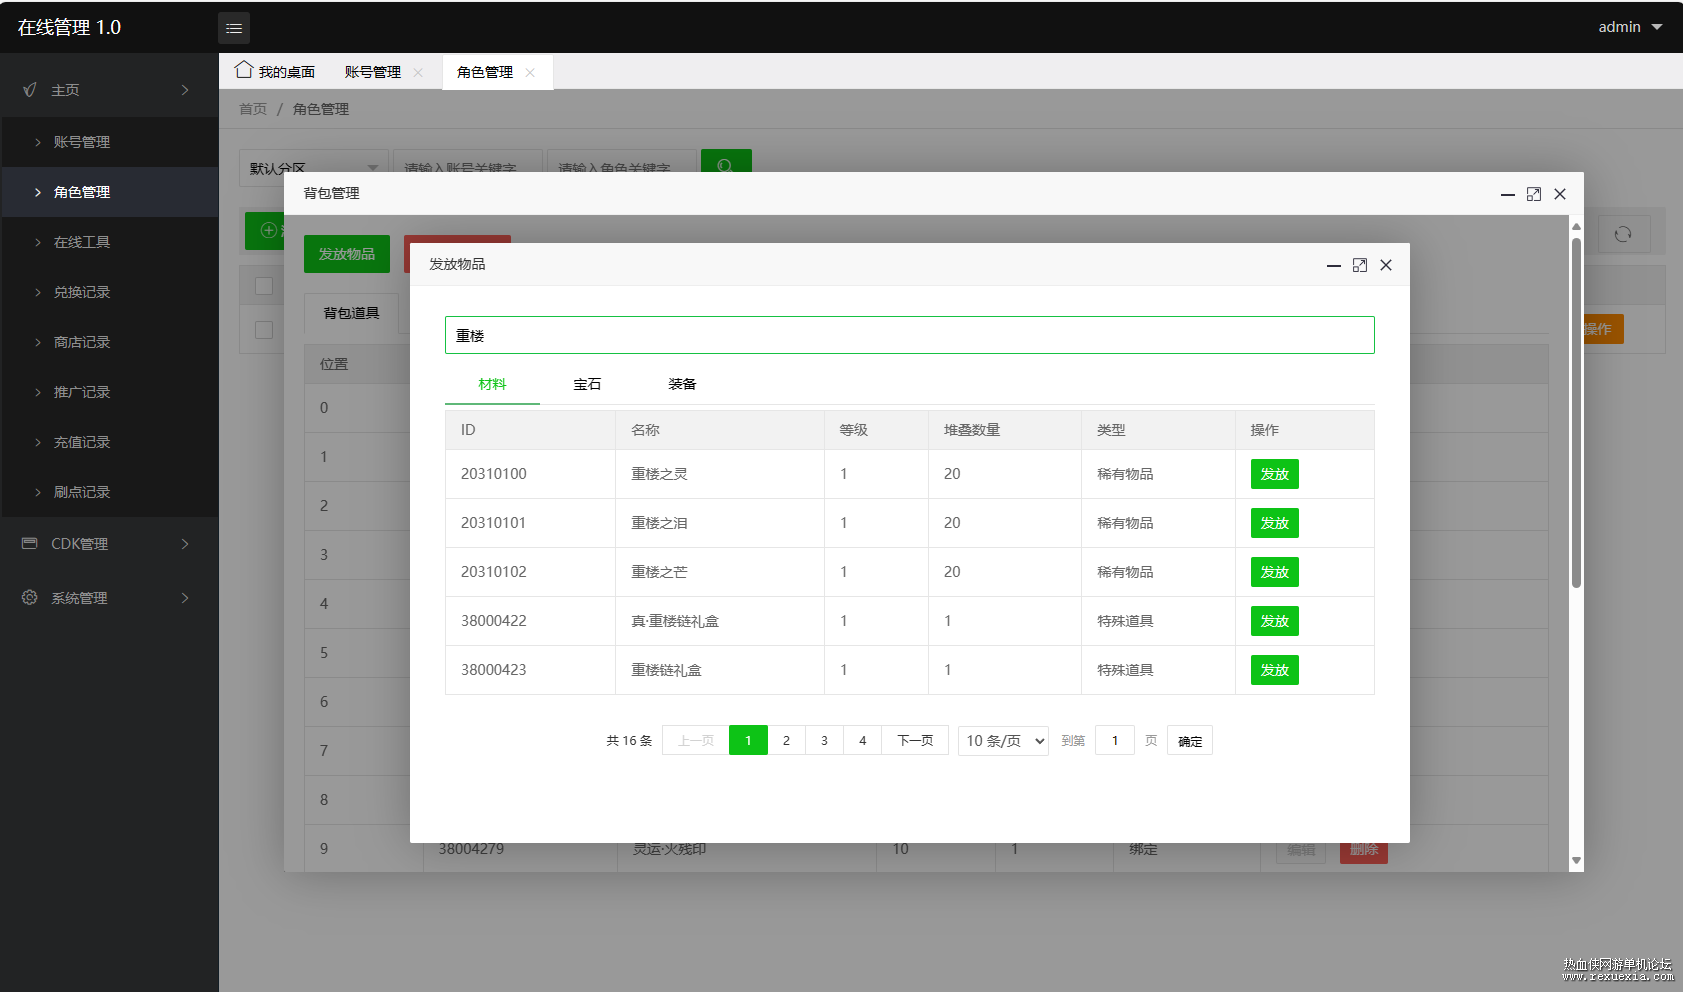Switch to the 装备 tab
Viewport: 1683px width, 992px height.
tap(682, 384)
